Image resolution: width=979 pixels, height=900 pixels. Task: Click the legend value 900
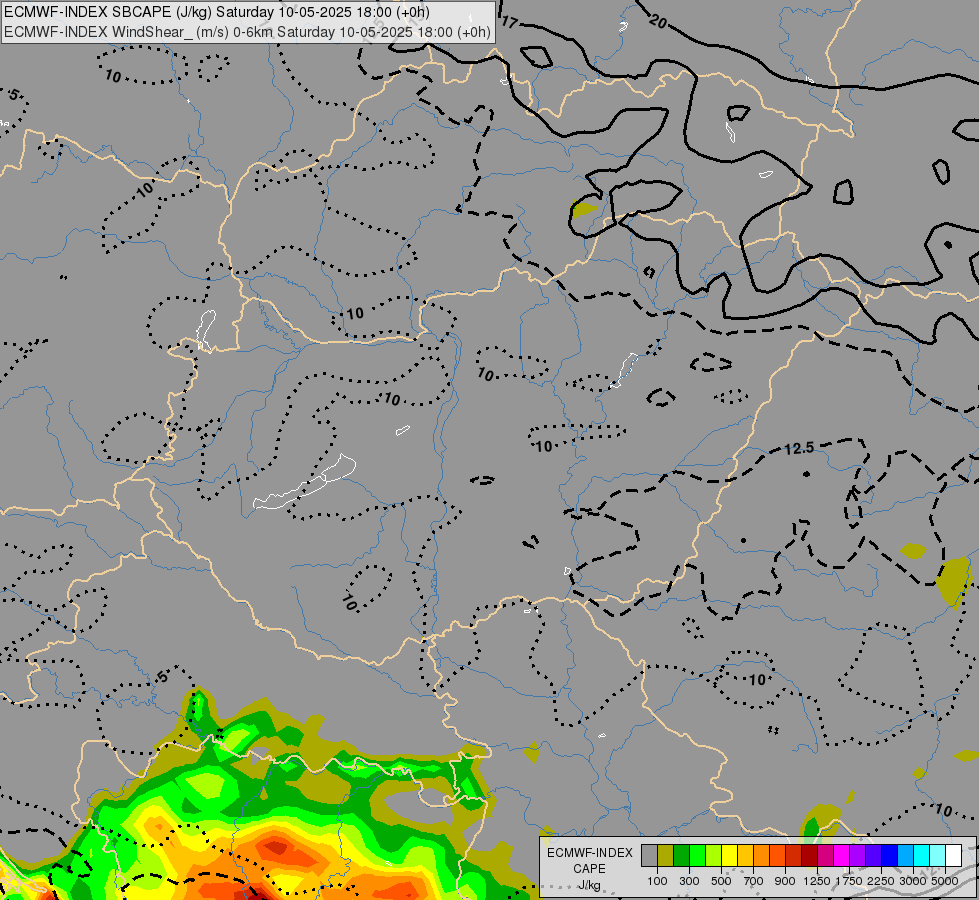click(785, 881)
